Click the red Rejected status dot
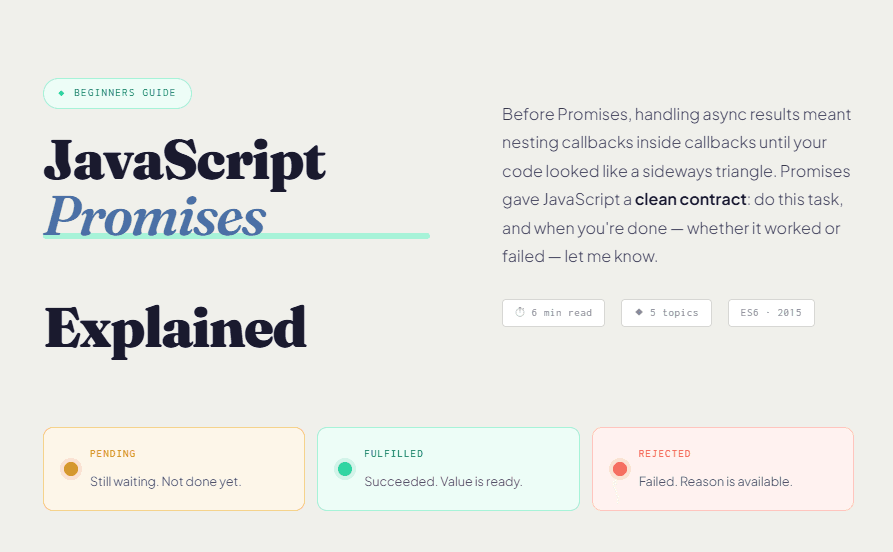Screen dimensions: 893x552 620,469
